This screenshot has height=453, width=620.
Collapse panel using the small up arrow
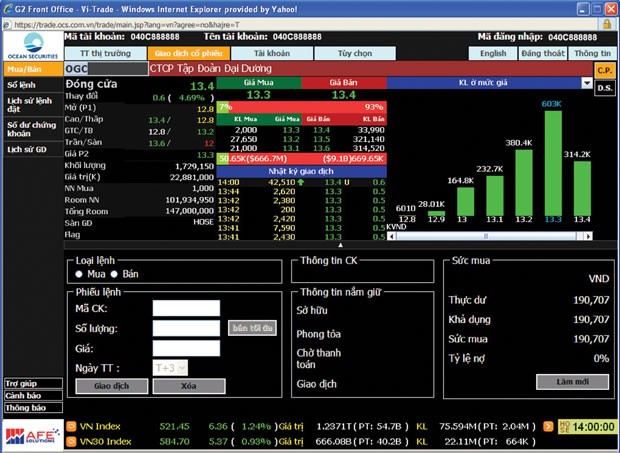point(339,245)
